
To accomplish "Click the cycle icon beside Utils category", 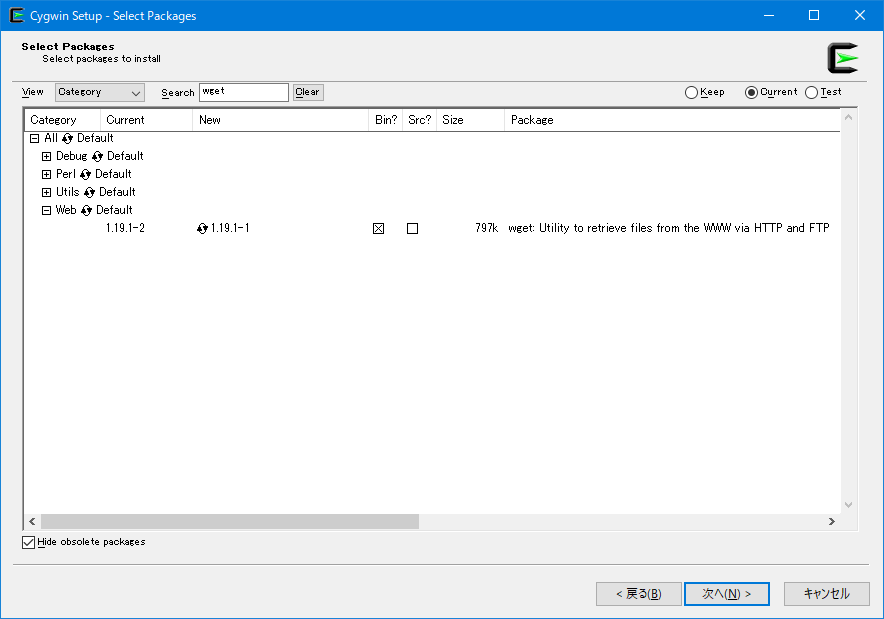I will coord(89,192).
